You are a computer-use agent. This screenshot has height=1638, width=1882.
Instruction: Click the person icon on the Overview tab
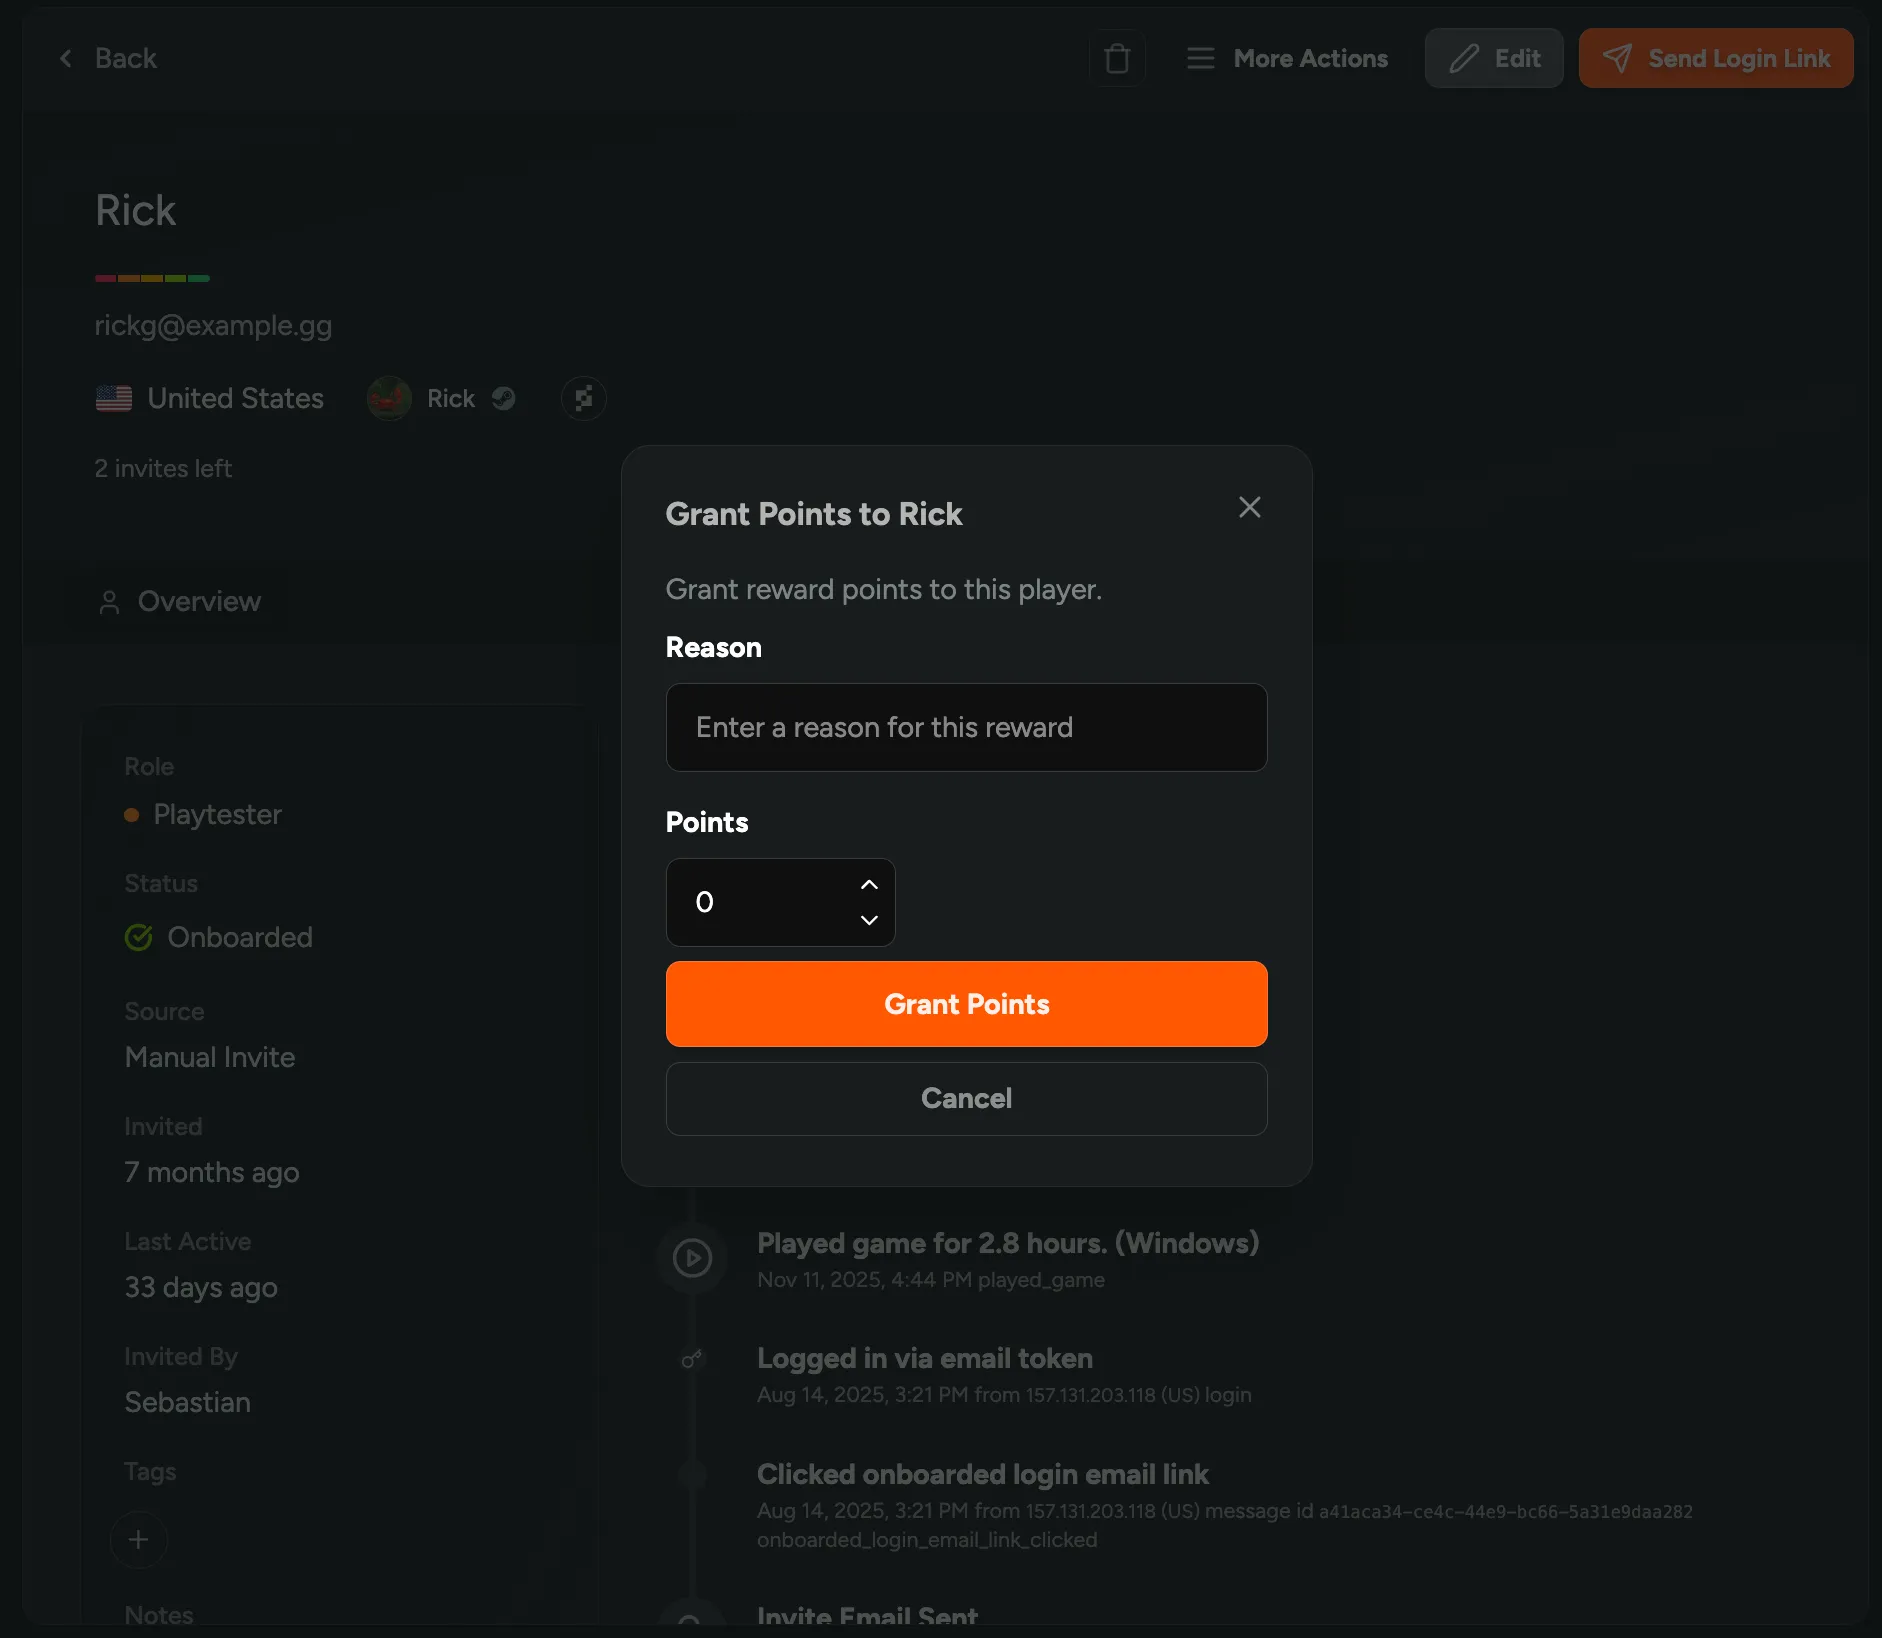(x=109, y=601)
